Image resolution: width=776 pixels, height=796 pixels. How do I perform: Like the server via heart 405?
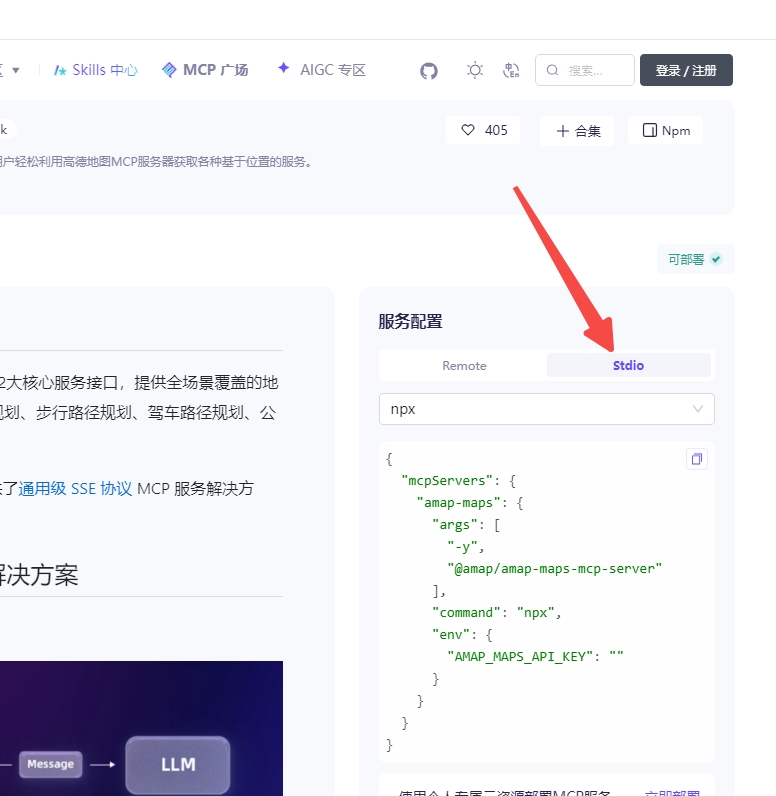click(483, 130)
